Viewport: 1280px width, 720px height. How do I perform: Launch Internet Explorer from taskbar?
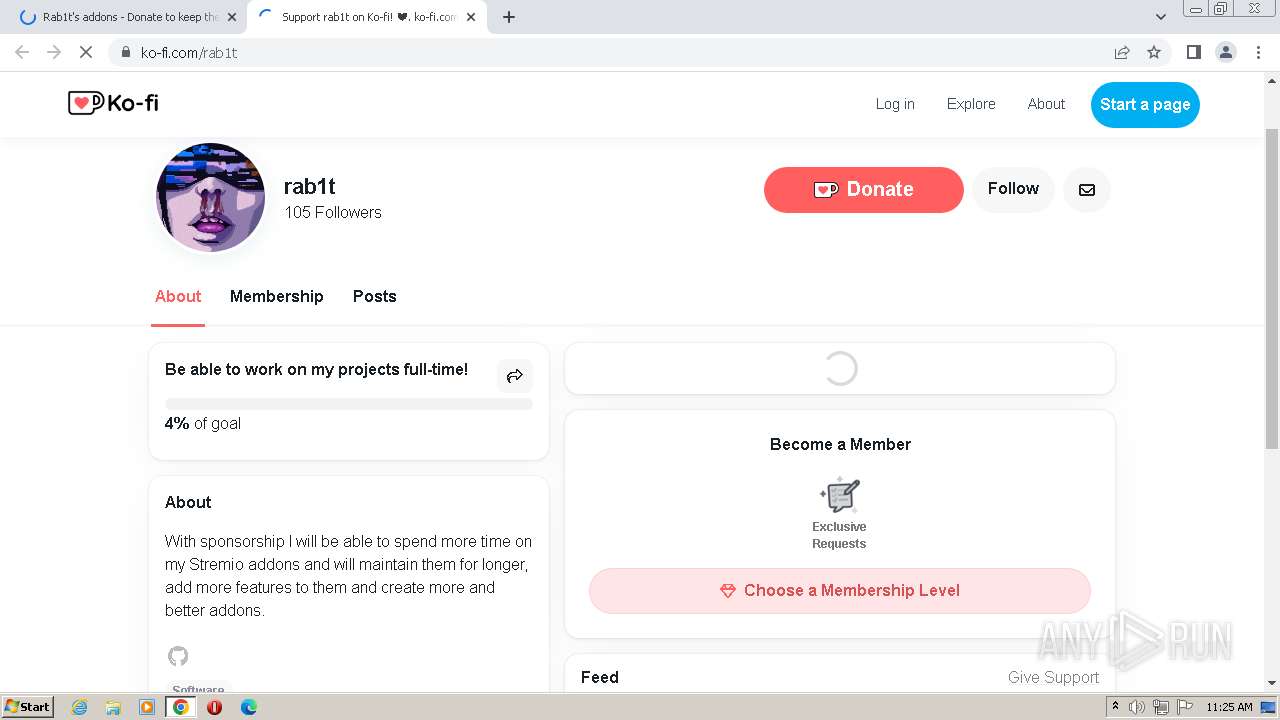pos(79,707)
